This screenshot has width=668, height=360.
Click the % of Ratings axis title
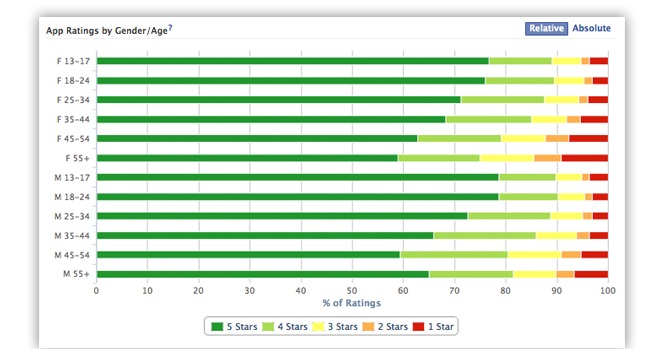pos(351,303)
